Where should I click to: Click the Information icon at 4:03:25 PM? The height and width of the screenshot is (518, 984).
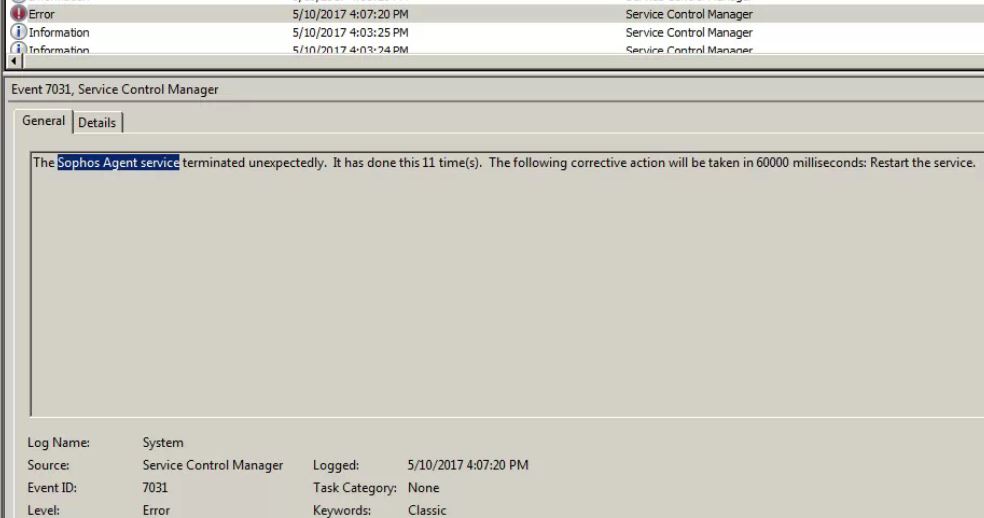19,31
